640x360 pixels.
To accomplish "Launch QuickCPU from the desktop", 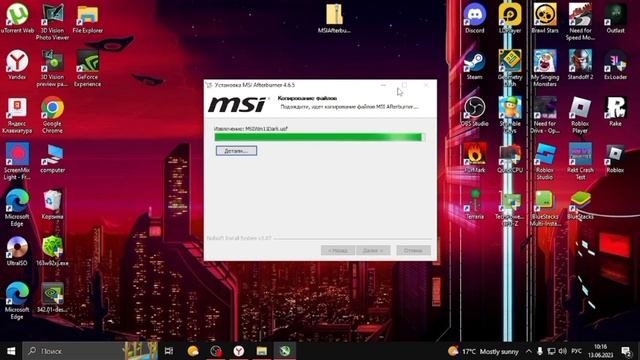I will pos(510,158).
